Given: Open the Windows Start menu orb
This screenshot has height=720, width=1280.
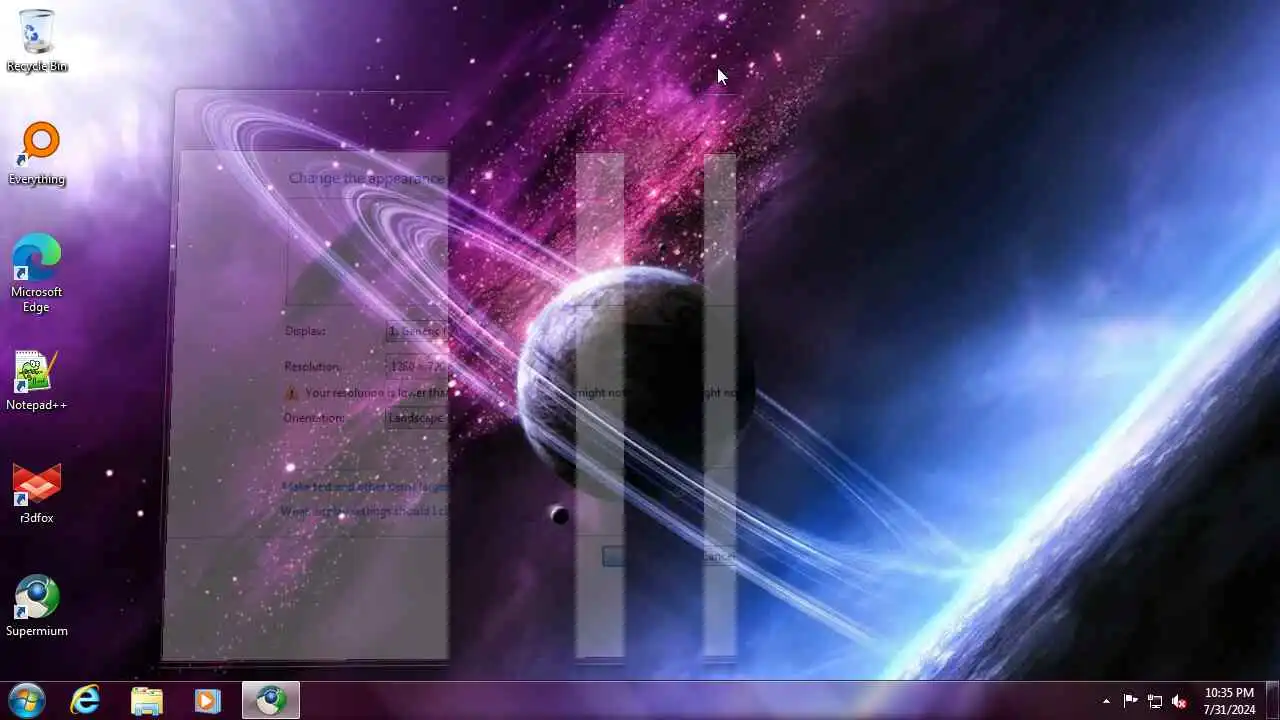Looking at the screenshot, I should 27,700.
